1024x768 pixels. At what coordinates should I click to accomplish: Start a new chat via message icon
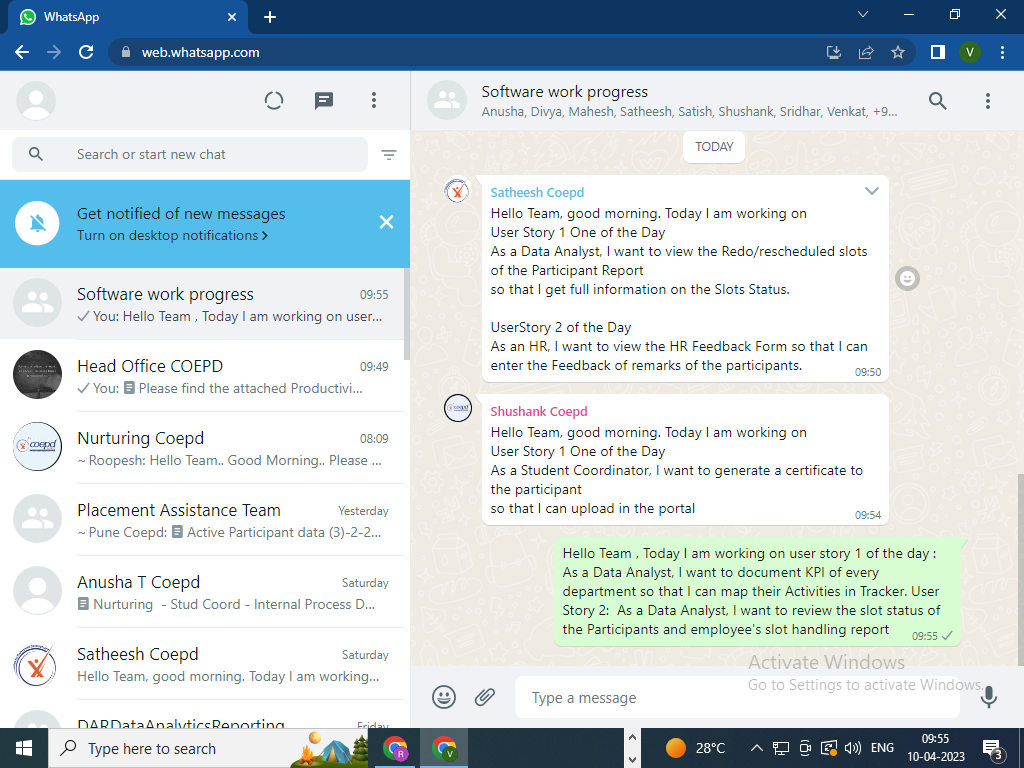(x=324, y=100)
